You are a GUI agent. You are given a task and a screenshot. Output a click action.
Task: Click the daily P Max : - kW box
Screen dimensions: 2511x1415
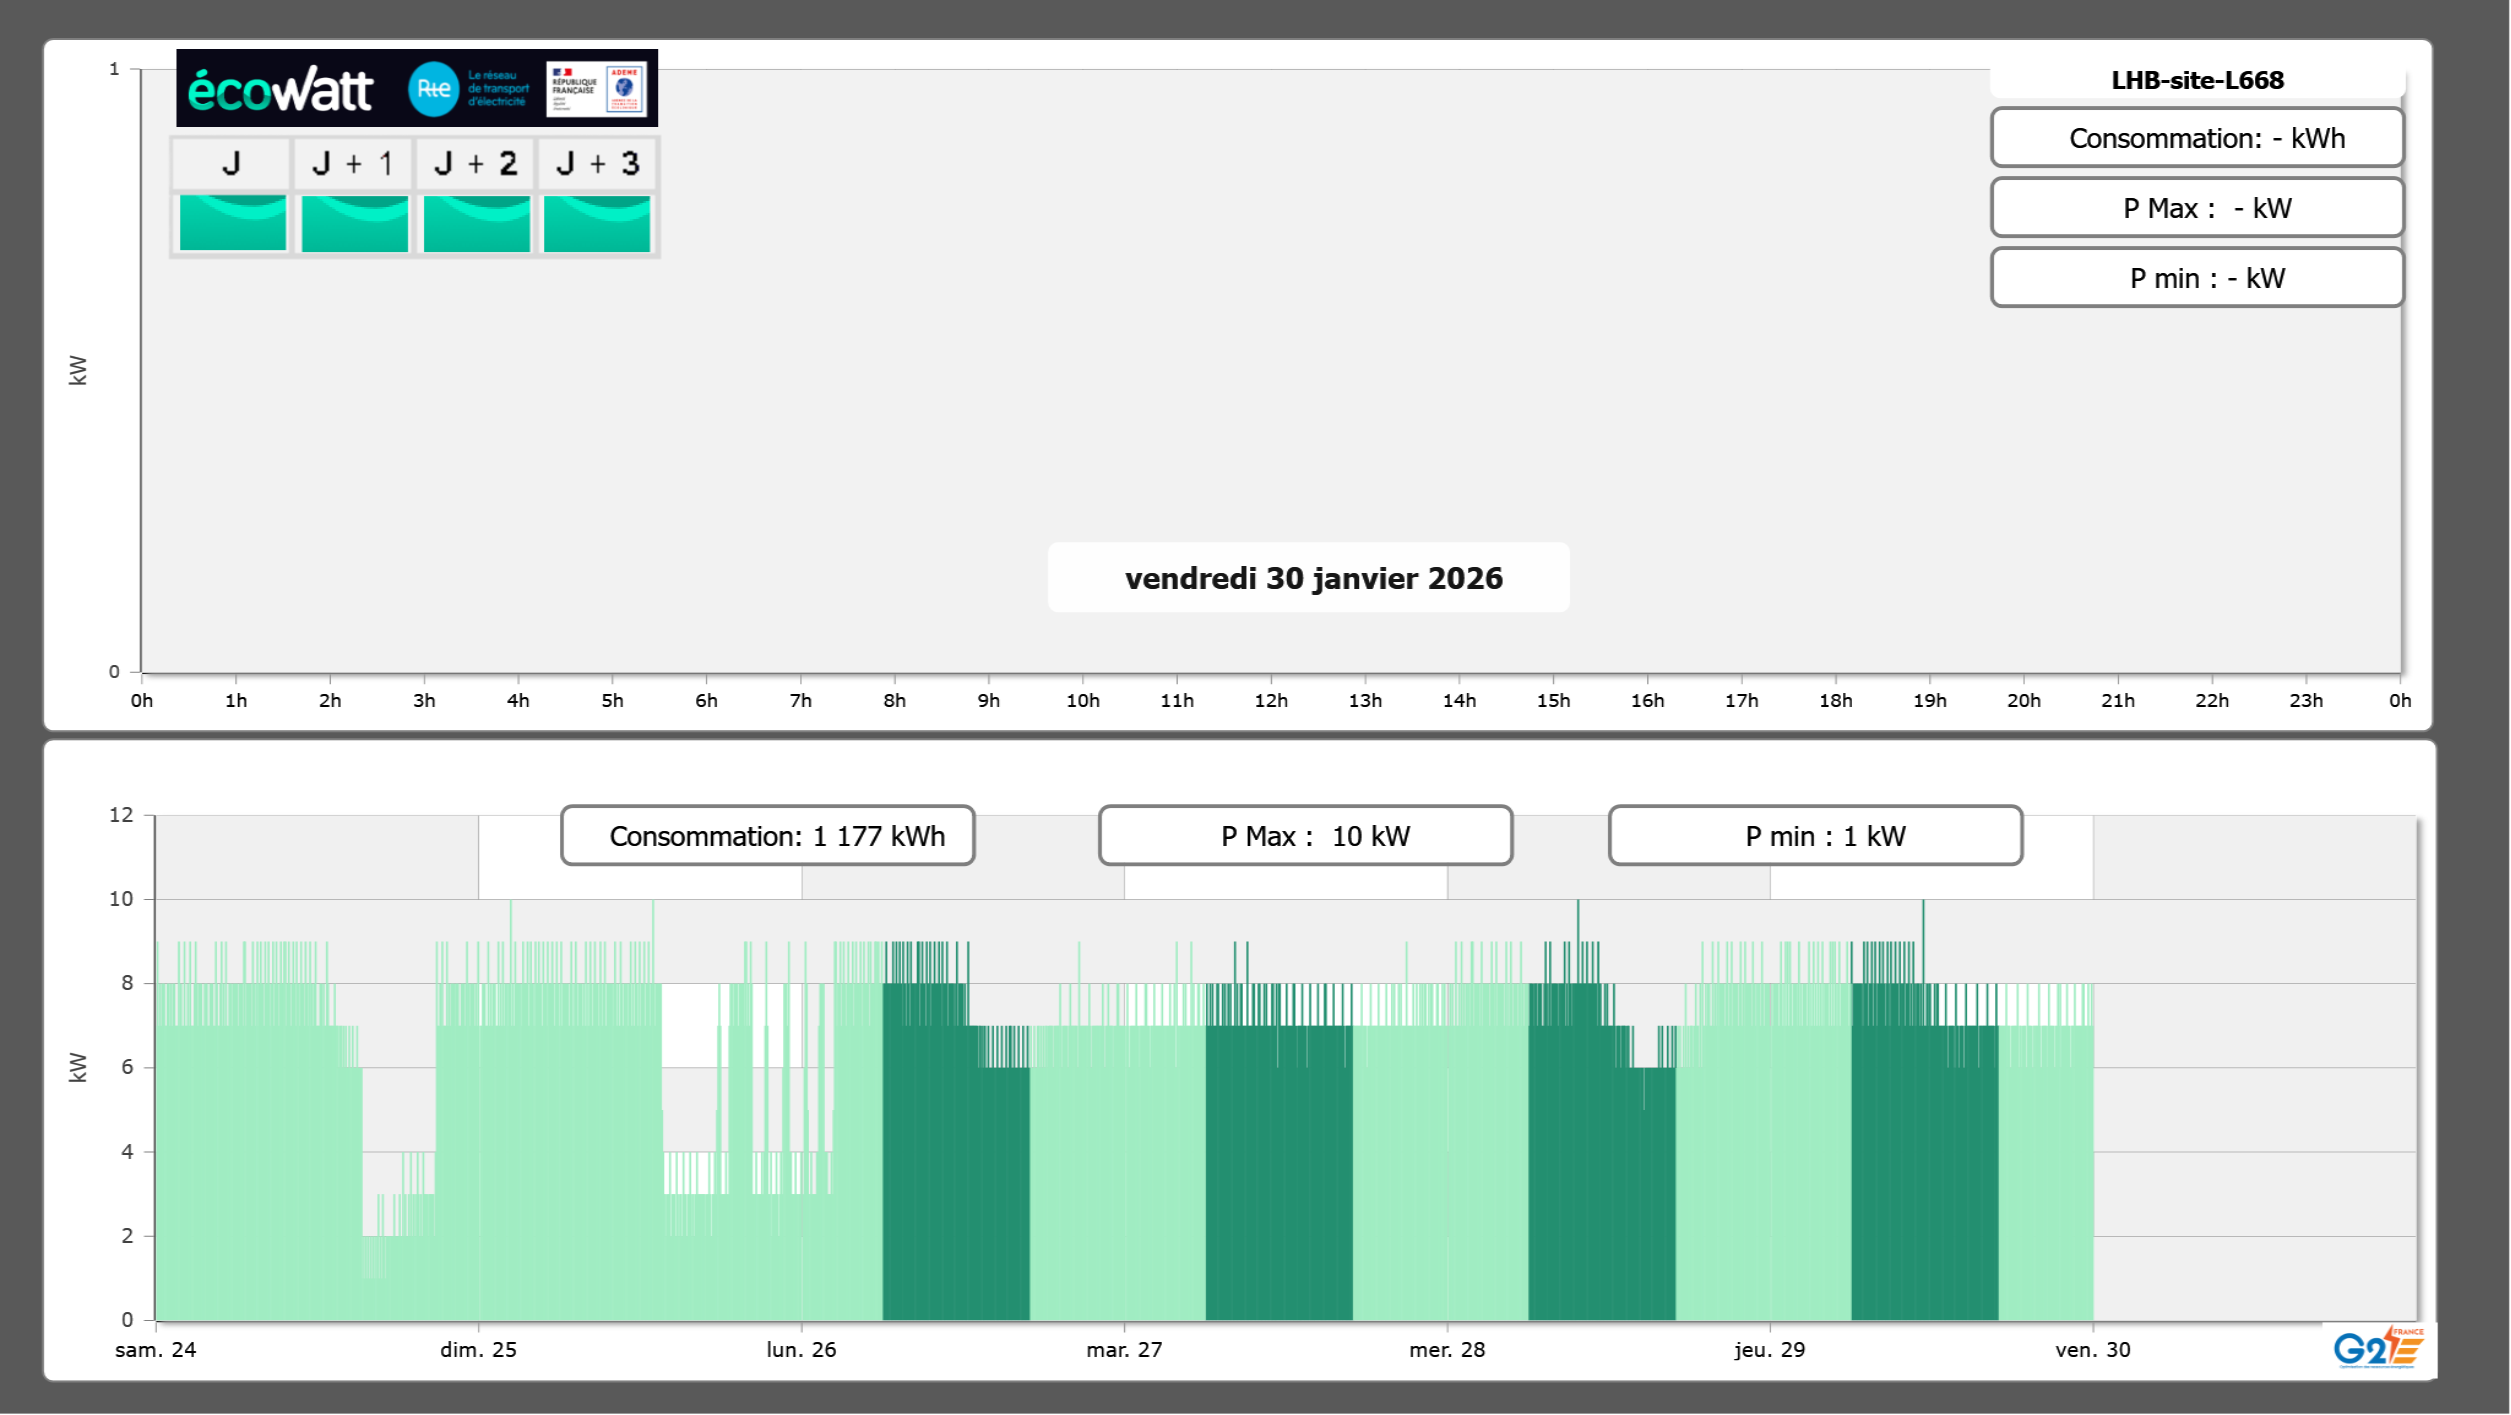coord(2196,208)
